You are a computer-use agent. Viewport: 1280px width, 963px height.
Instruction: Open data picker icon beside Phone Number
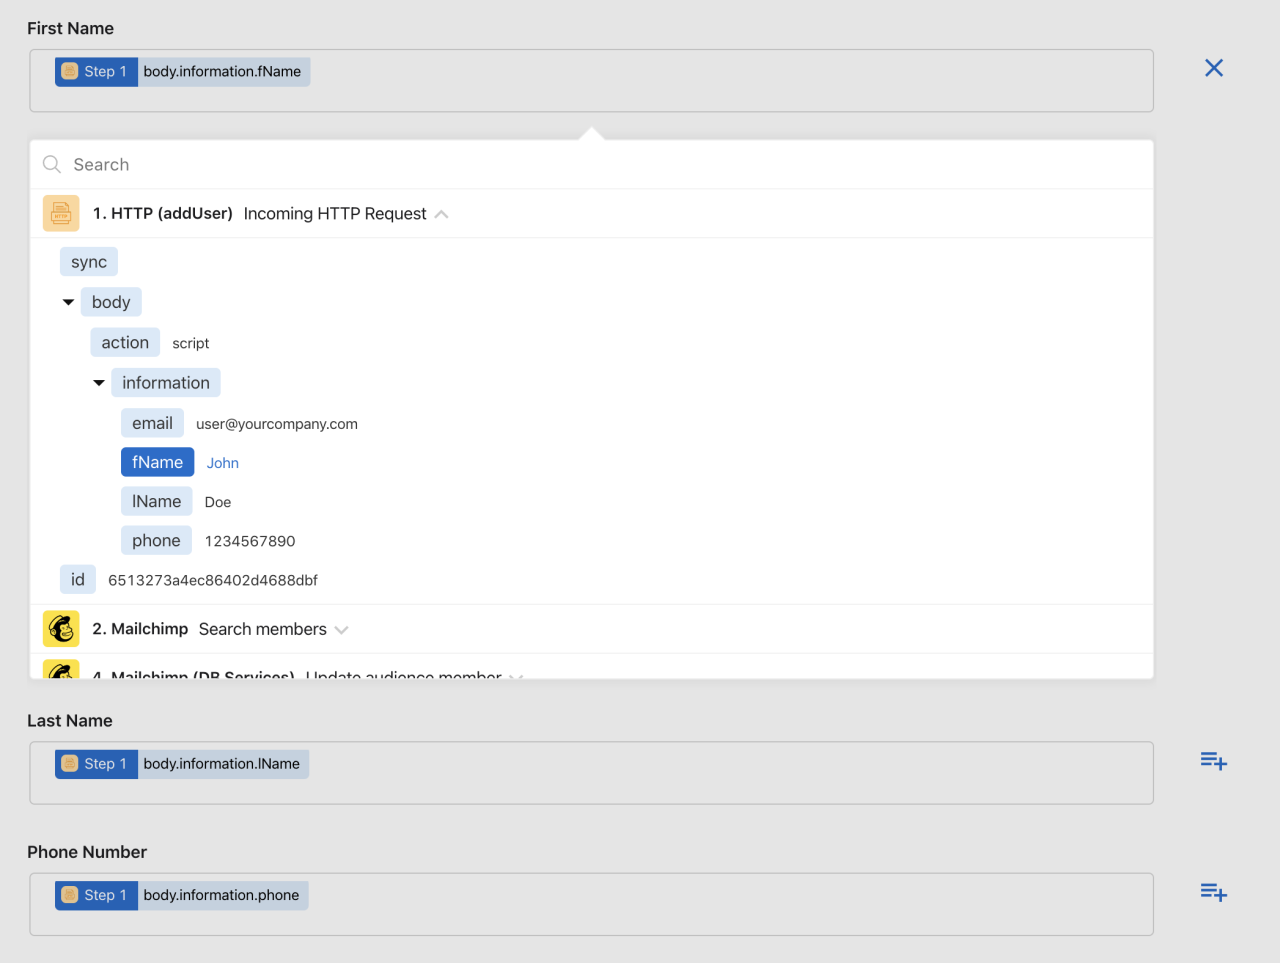1214,892
